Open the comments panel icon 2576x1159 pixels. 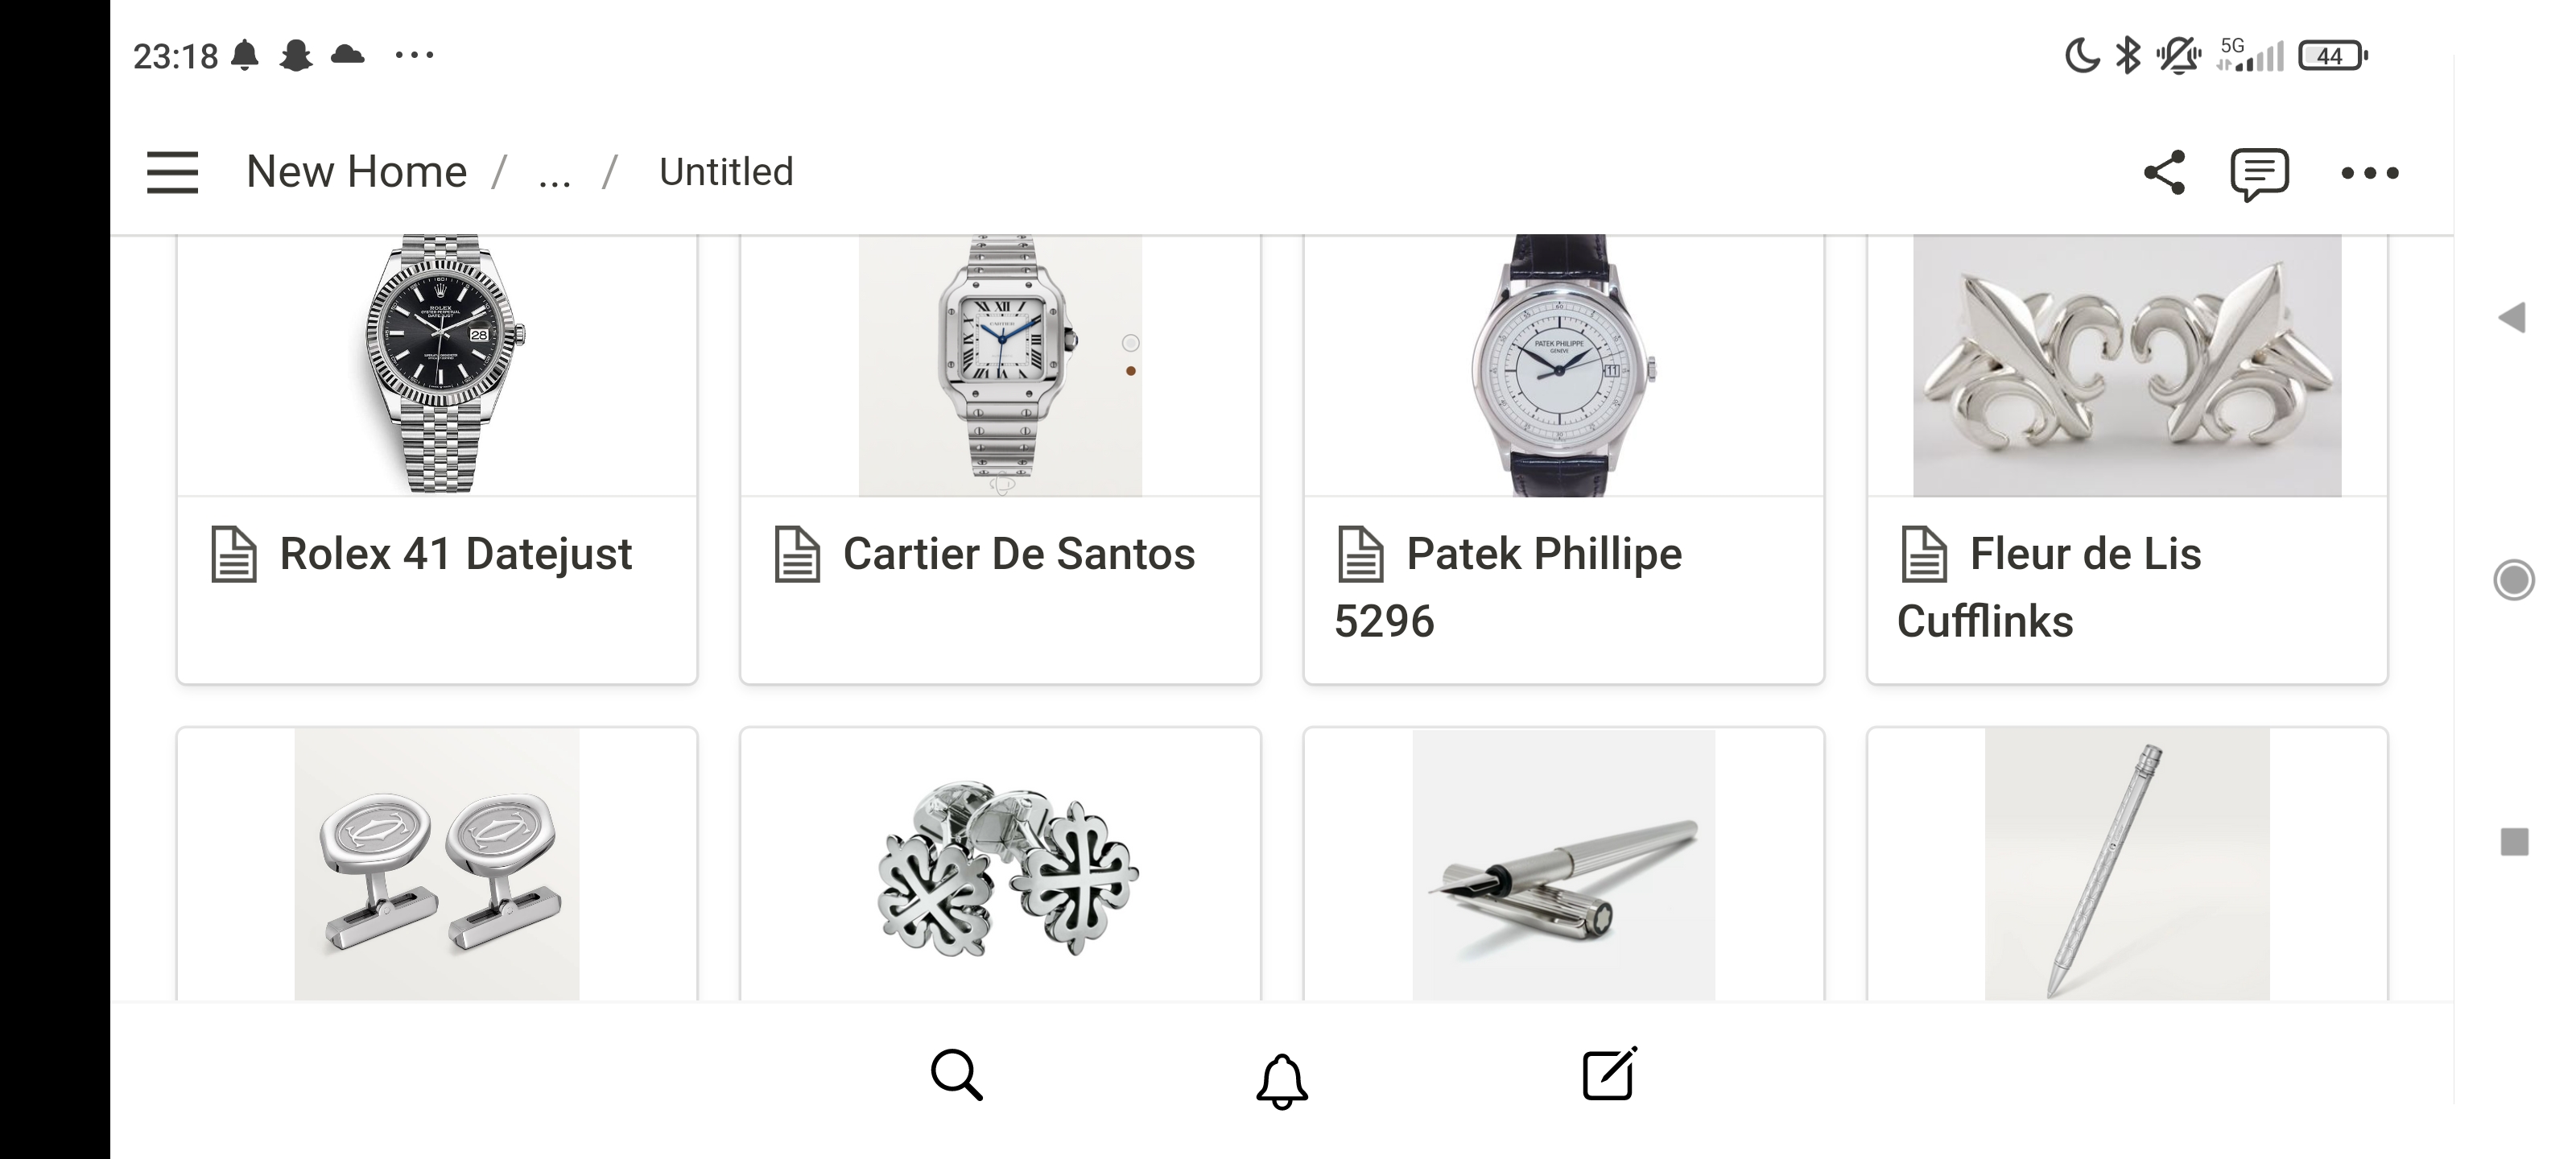(x=2259, y=174)
